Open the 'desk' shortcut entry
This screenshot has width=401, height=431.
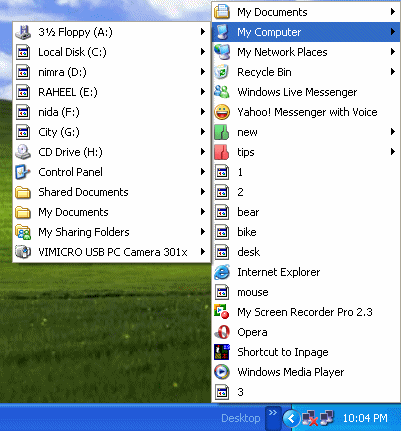coord(306,252)
